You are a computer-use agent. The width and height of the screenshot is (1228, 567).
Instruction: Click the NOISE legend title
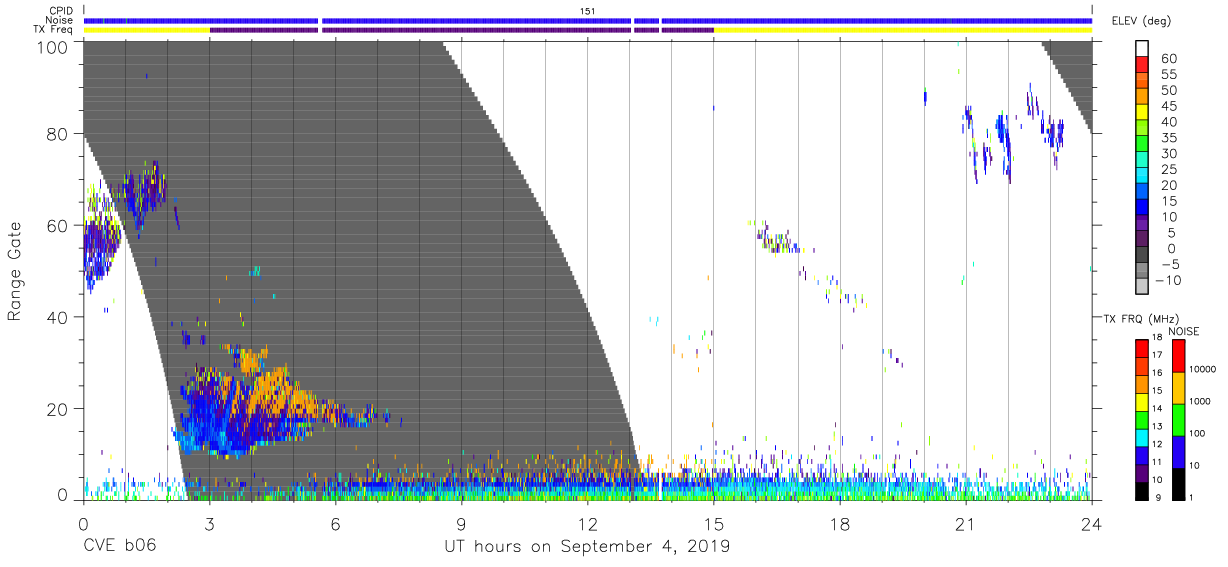1183,331
